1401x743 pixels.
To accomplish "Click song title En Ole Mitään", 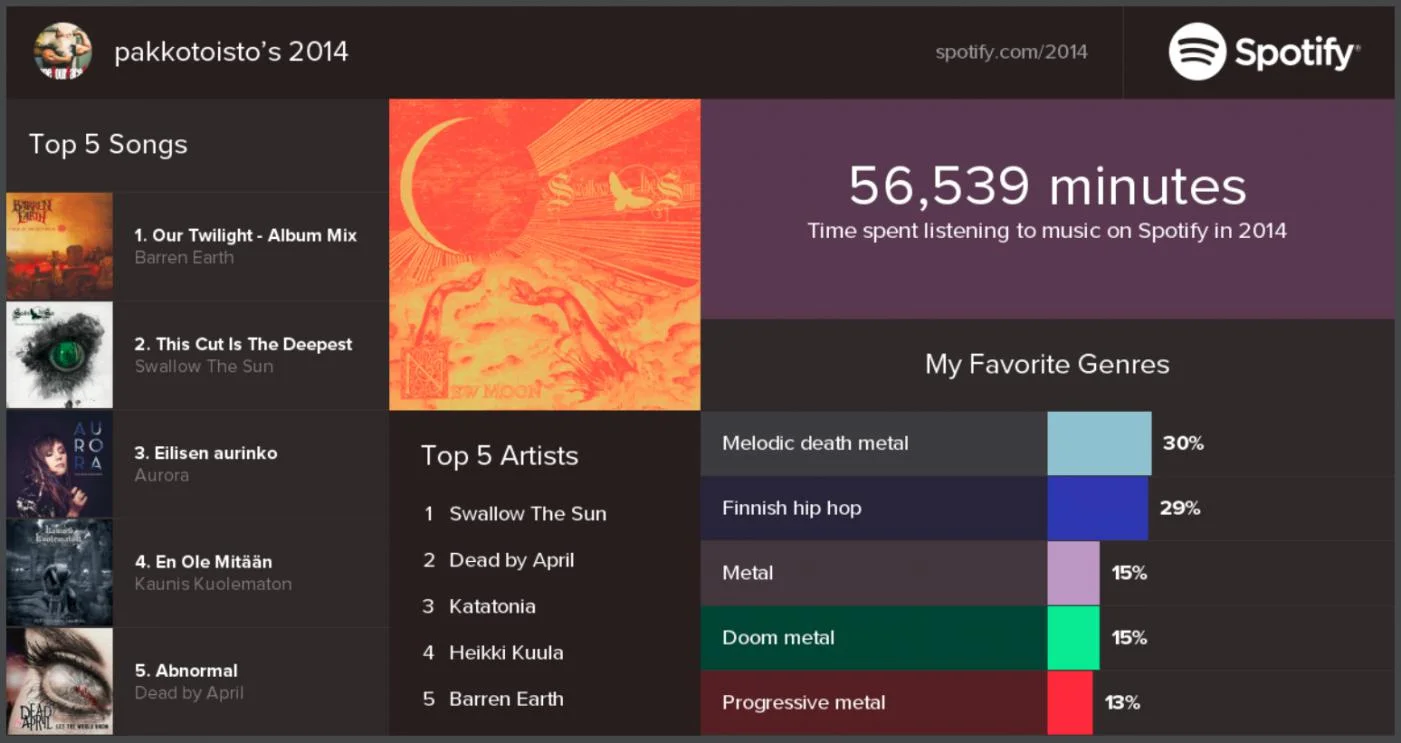I will click(203, 562).
